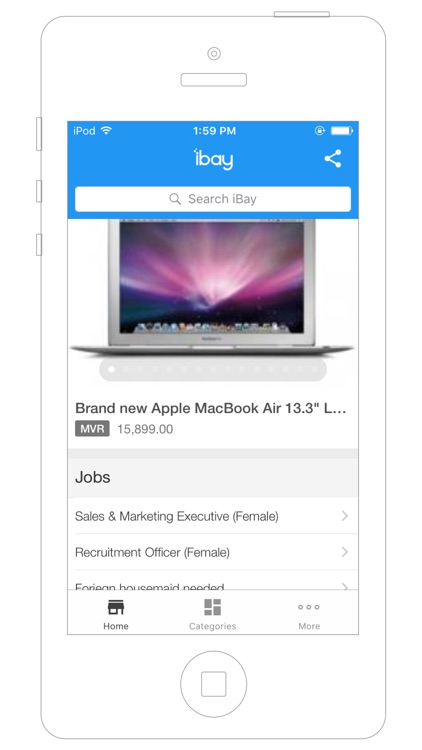Switch to the Categories tab label
The image size is (422, 750).
(212, 626)
